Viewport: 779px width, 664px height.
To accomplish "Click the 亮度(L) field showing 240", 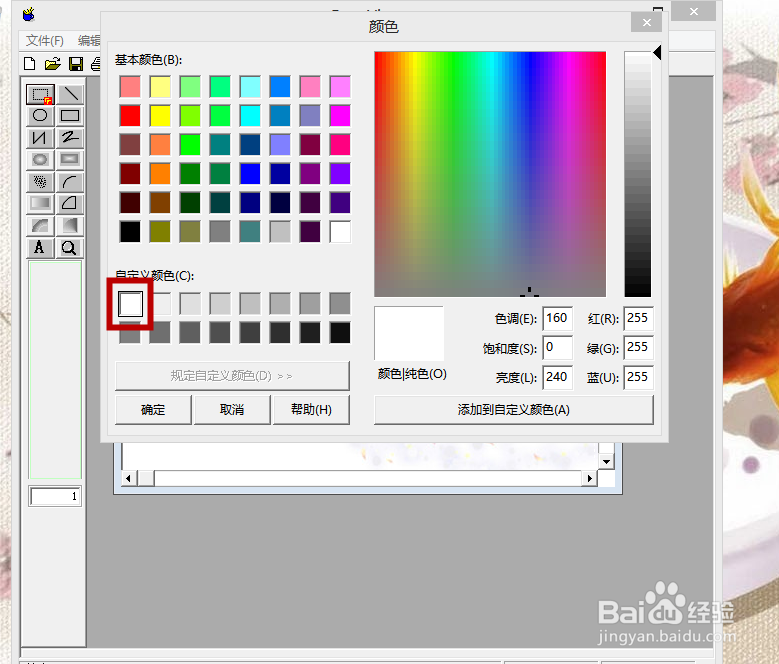I will (x=558, y=377).
